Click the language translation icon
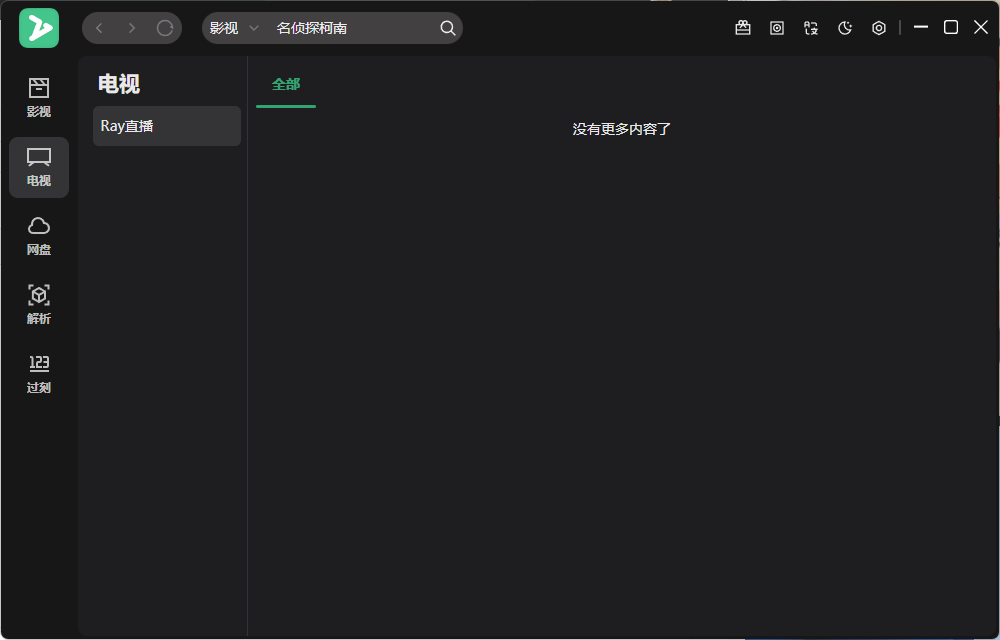 (811, 28)
